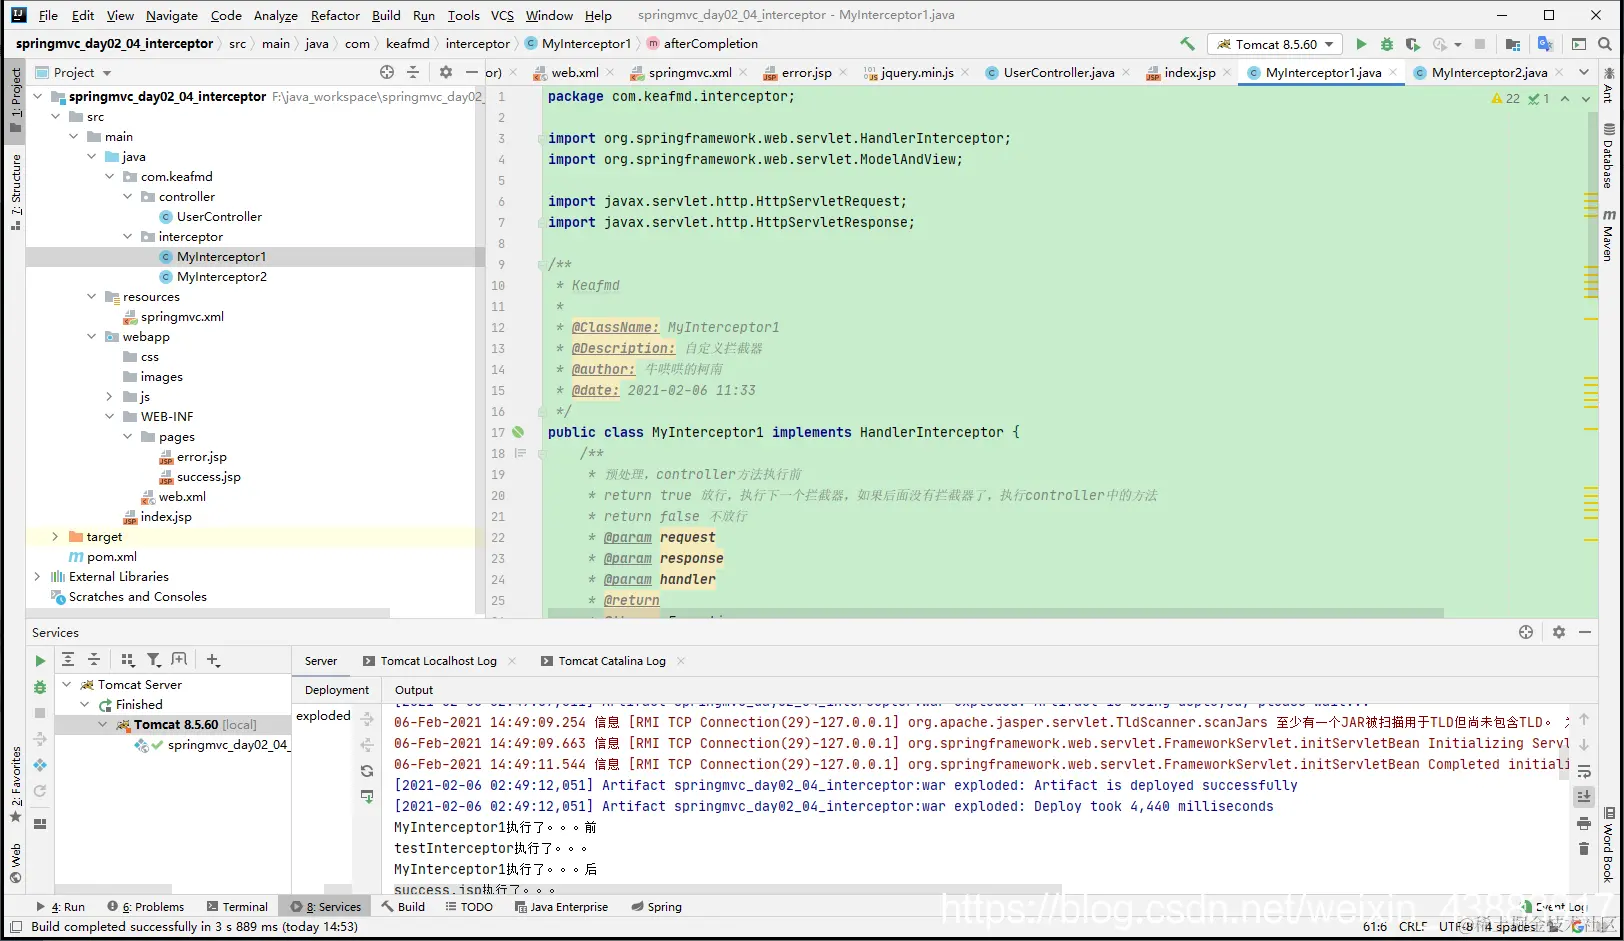
Task: Click the line 61:6 position indicator
Action: click(1375, 927)
